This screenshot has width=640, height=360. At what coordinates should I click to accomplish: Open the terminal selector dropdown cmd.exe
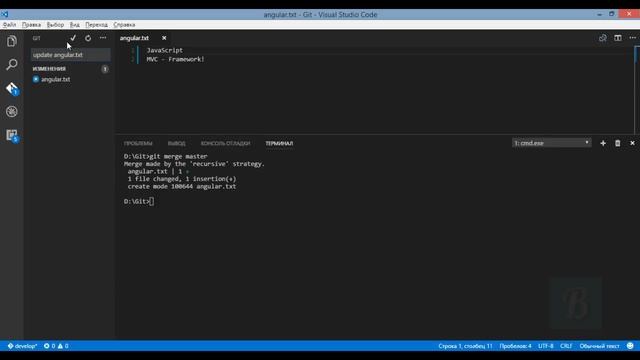[x=551, y=143]
